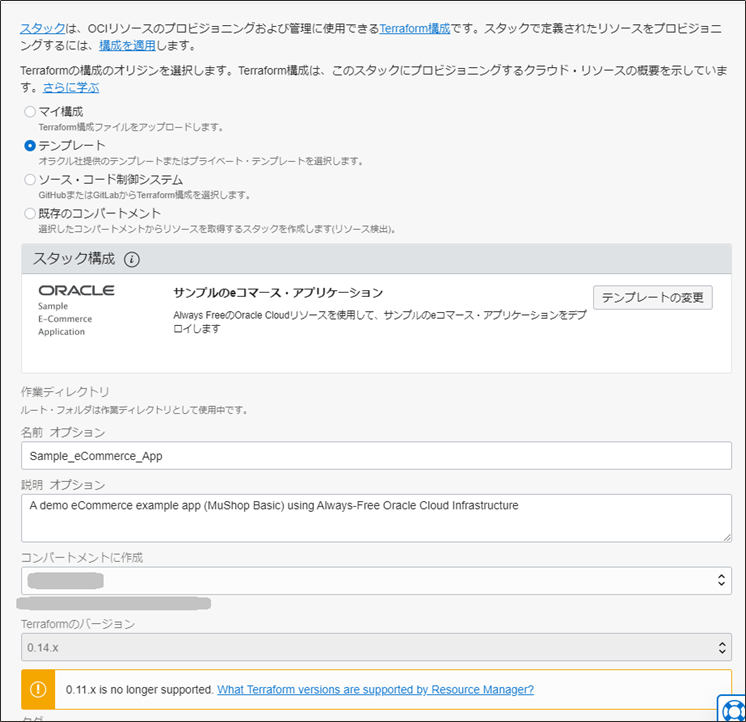
Task: Click into the 説明 description textarea
Action: 375,518
